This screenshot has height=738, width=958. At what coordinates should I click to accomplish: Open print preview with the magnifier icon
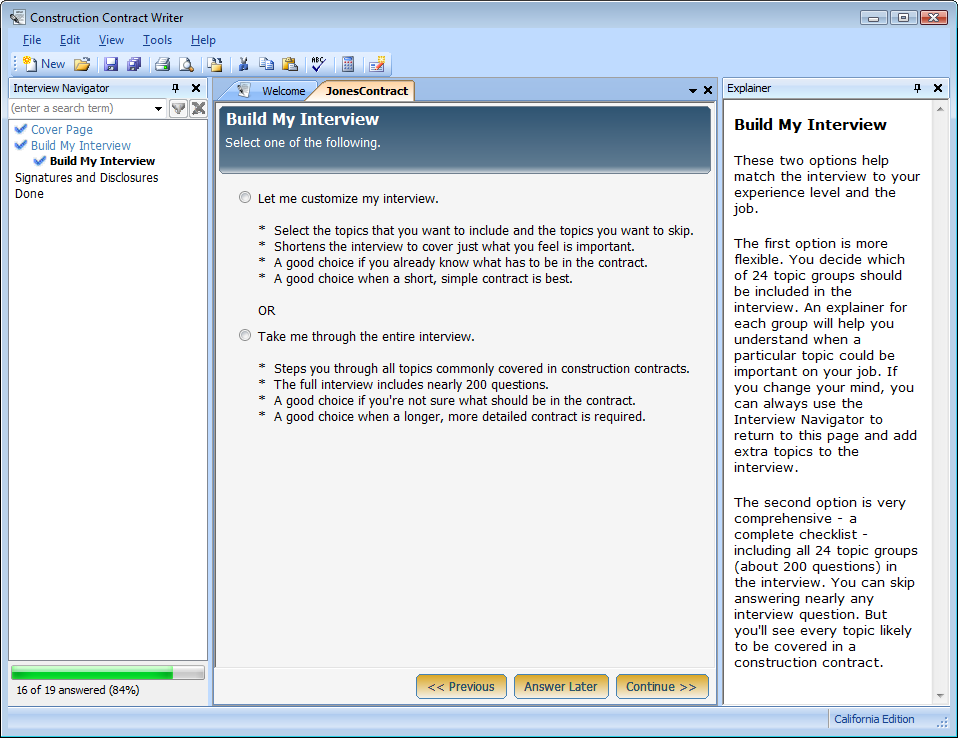point(186,64)
